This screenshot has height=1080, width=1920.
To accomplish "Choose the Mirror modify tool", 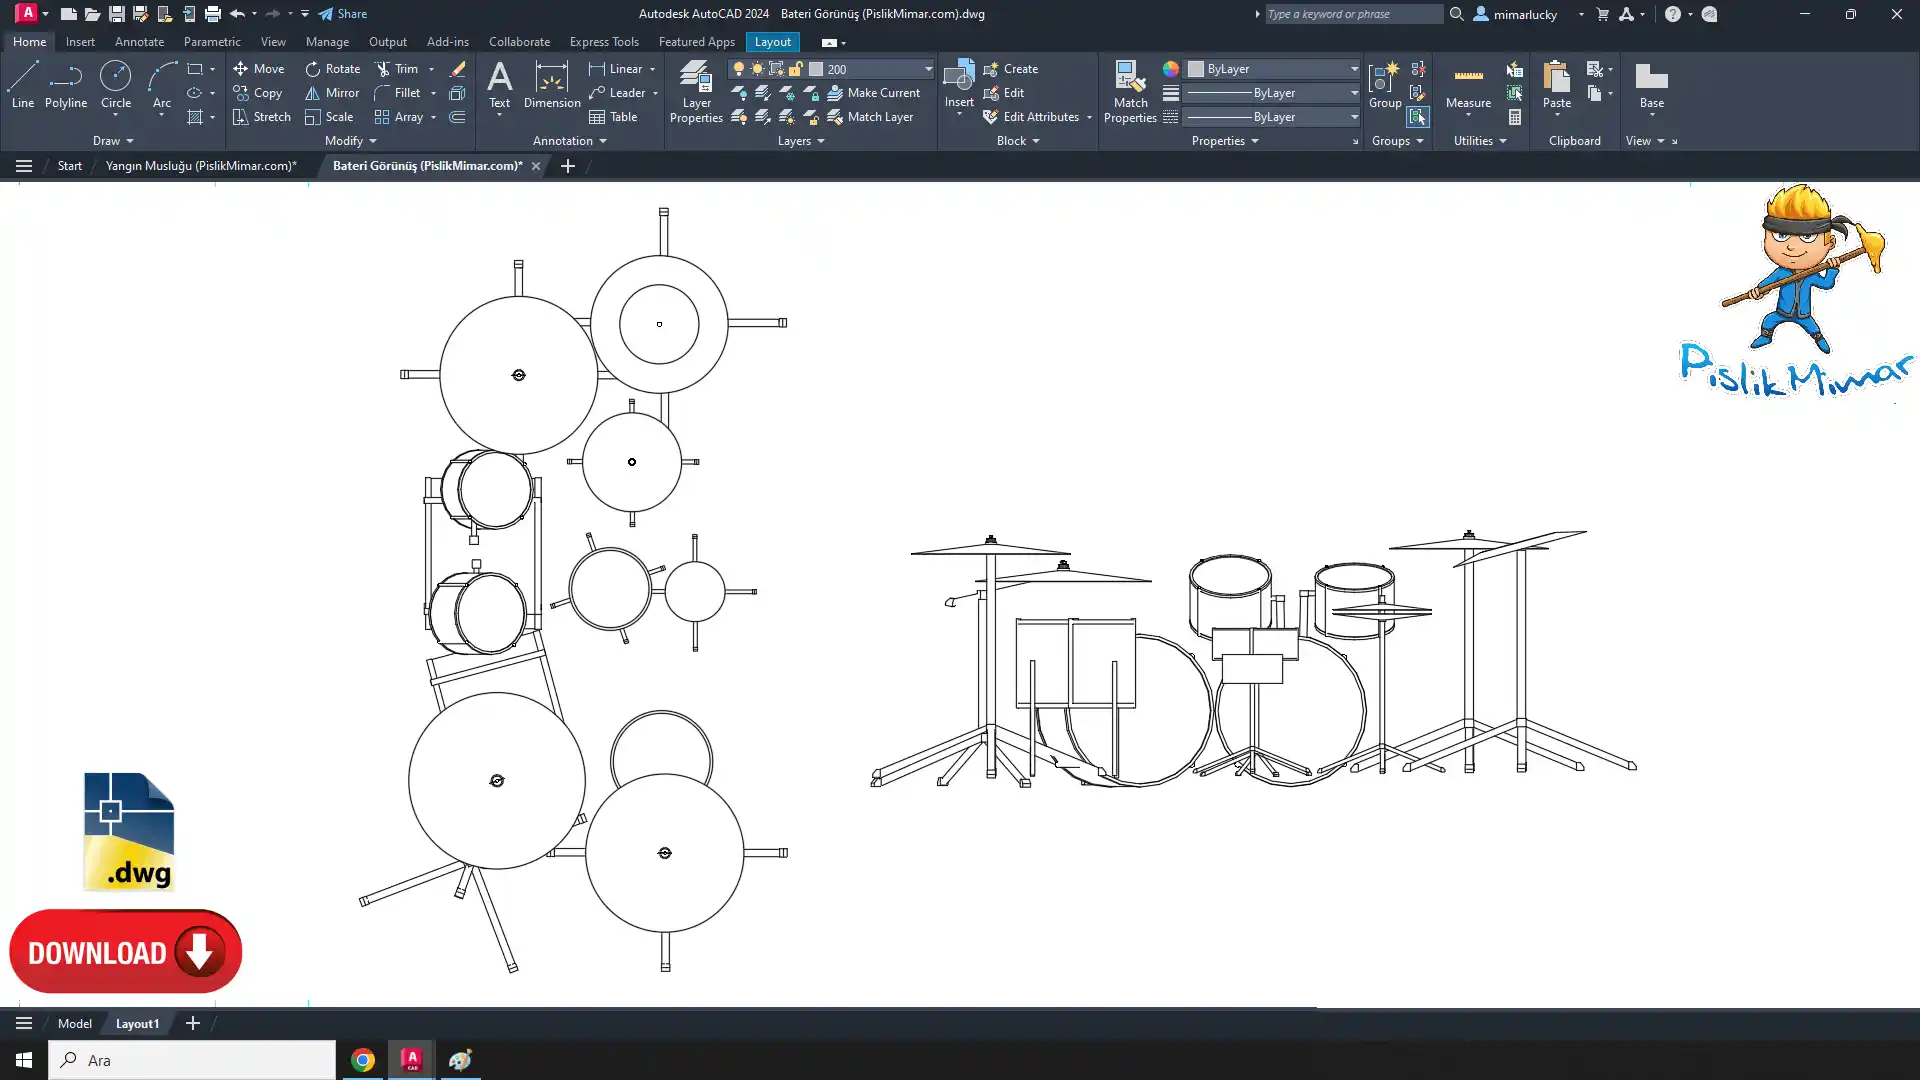I will click(332, 93).
